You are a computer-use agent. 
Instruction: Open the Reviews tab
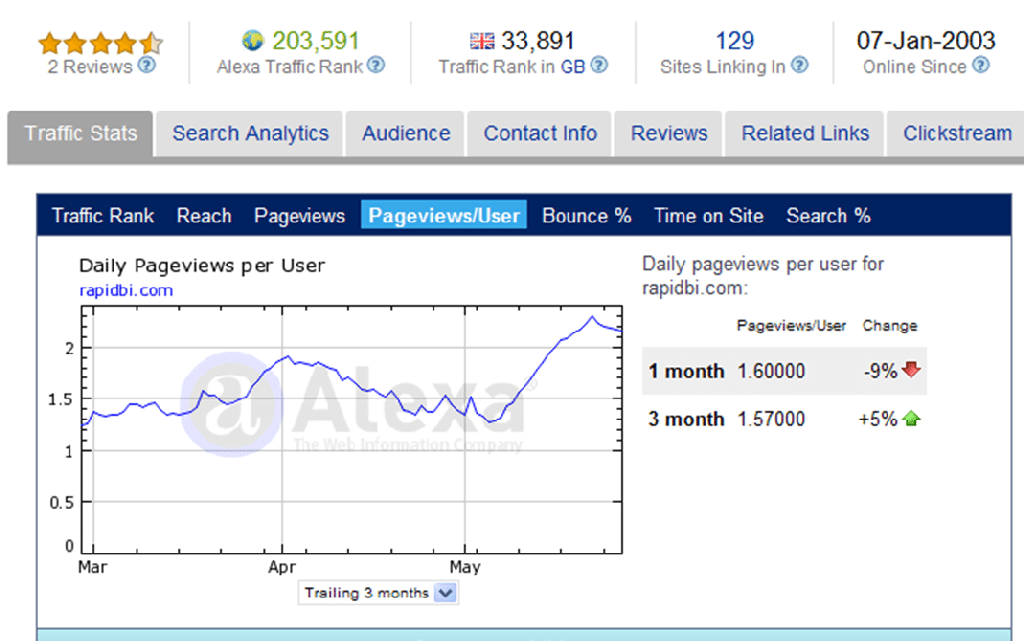pyautogui.click(x=669, y=134)
